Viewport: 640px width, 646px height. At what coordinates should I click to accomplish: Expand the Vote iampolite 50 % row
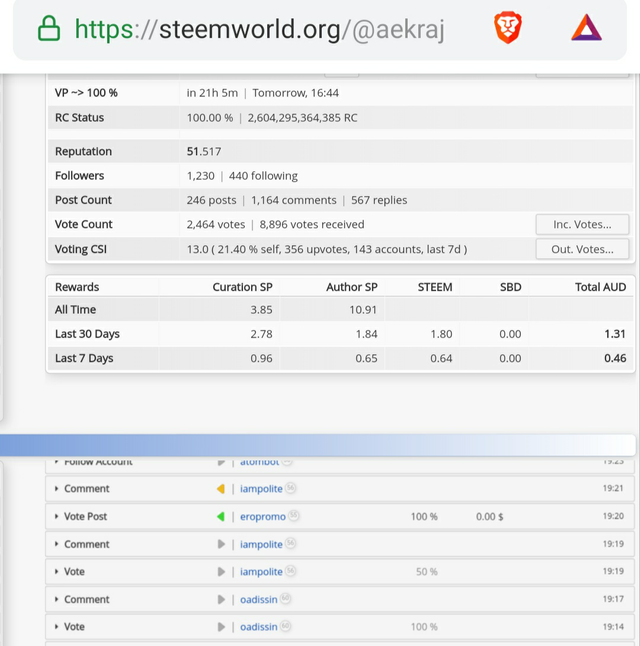pos(340,571)
